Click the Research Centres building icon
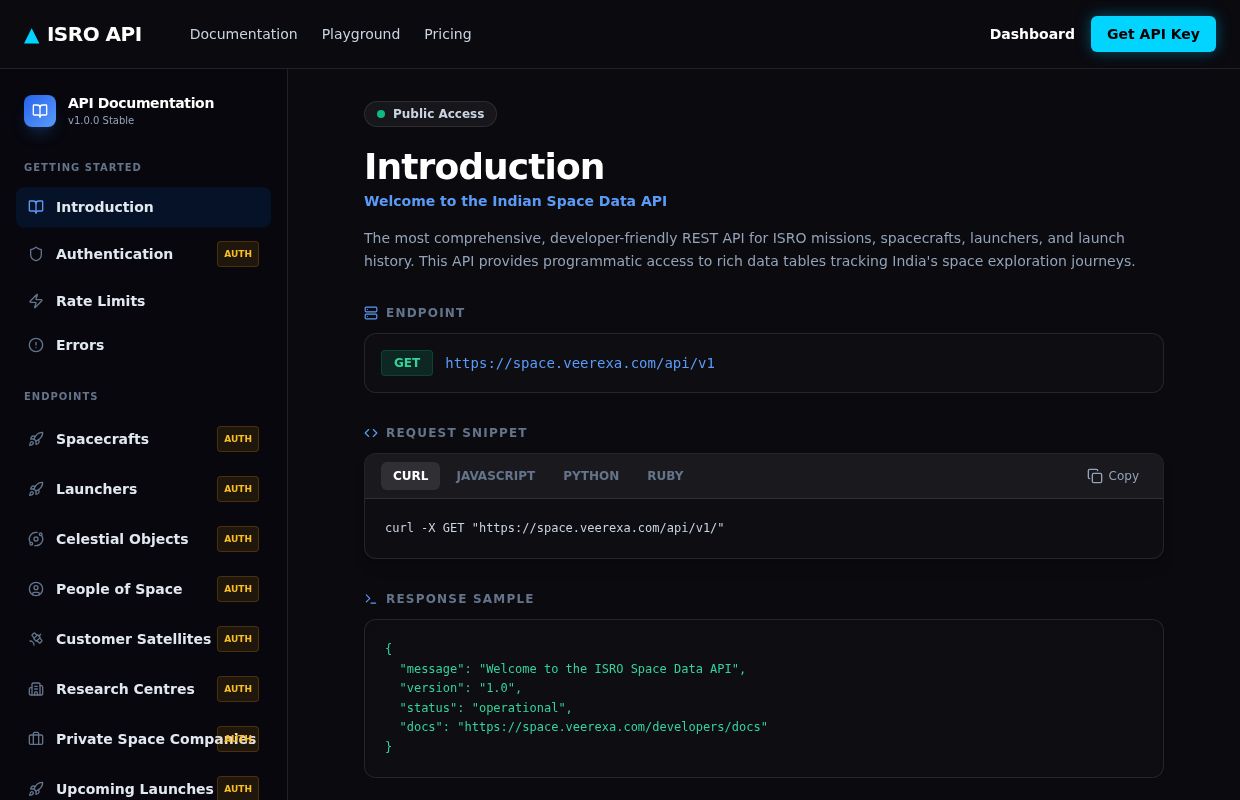The image size is (1240, 800). tap(36, 689)
